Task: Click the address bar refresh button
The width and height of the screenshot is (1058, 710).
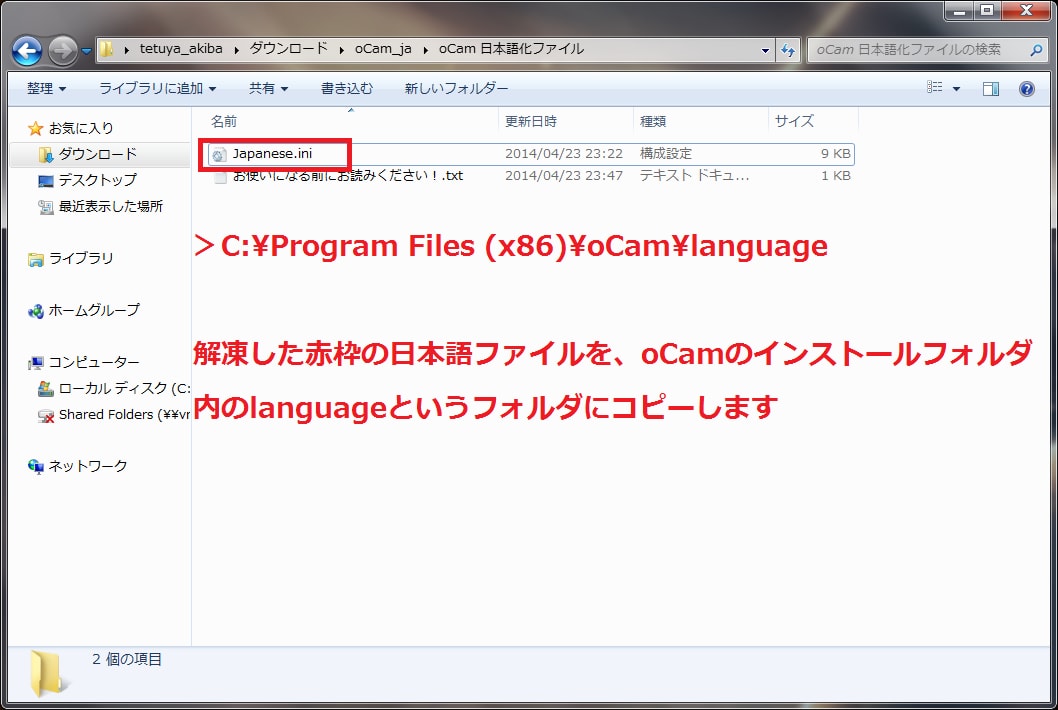Action: (787, 50)
